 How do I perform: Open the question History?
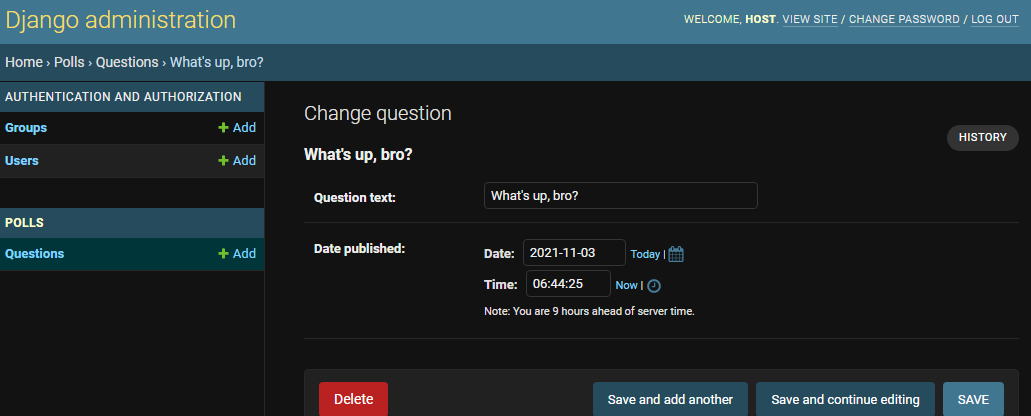(982, 137)
